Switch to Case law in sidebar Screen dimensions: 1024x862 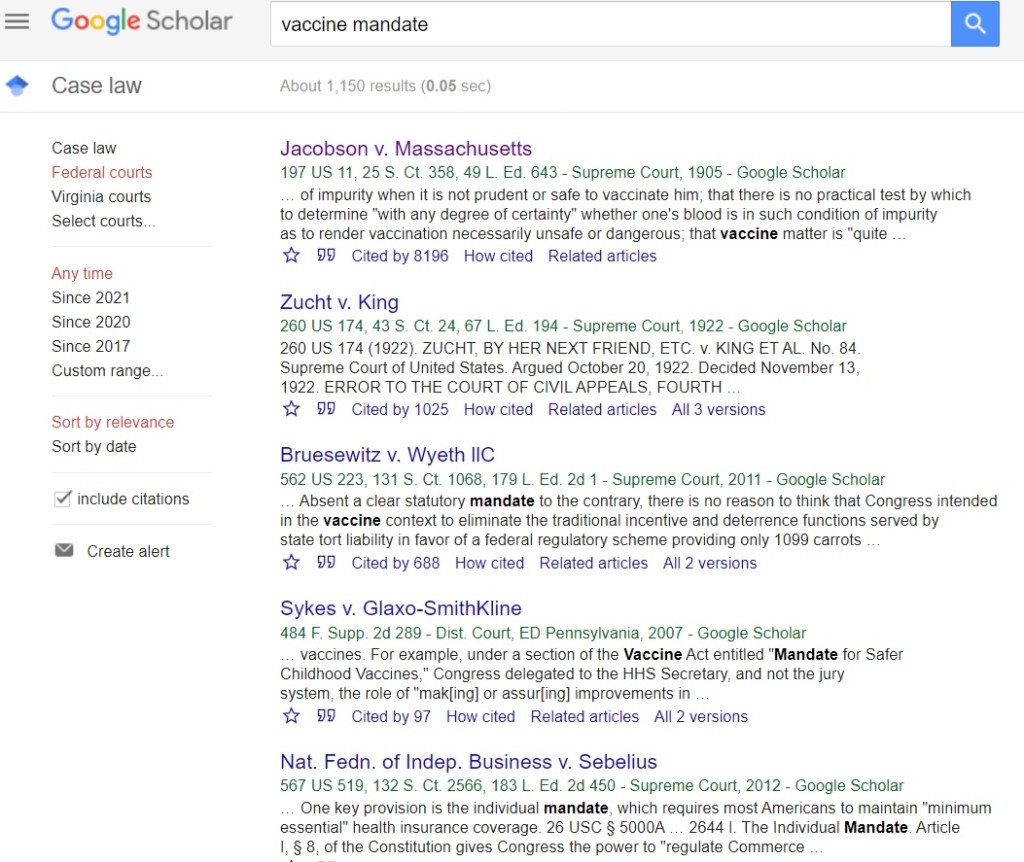tap(84, 148)
